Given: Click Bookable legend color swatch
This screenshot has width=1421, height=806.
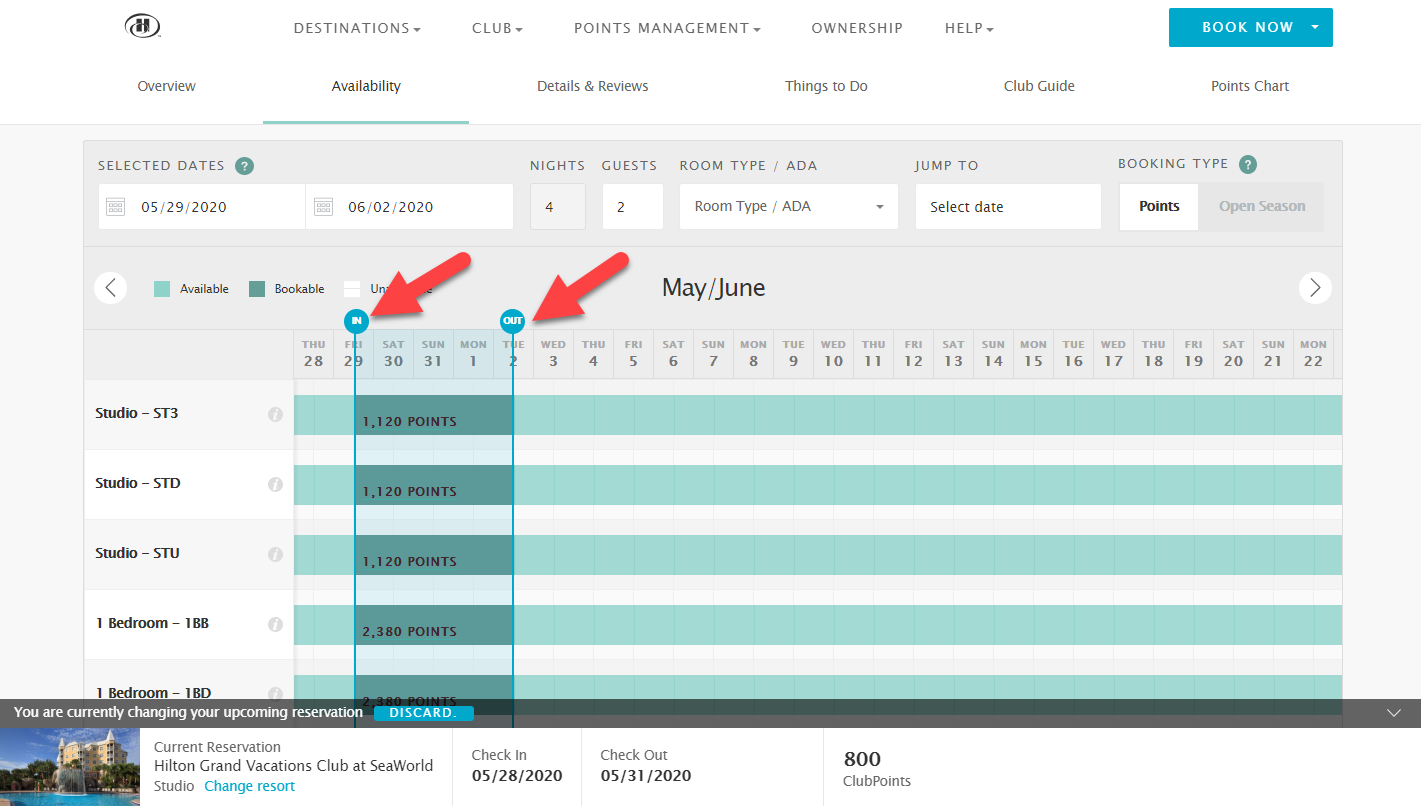Looking at the screenshot, I should 257,289.
